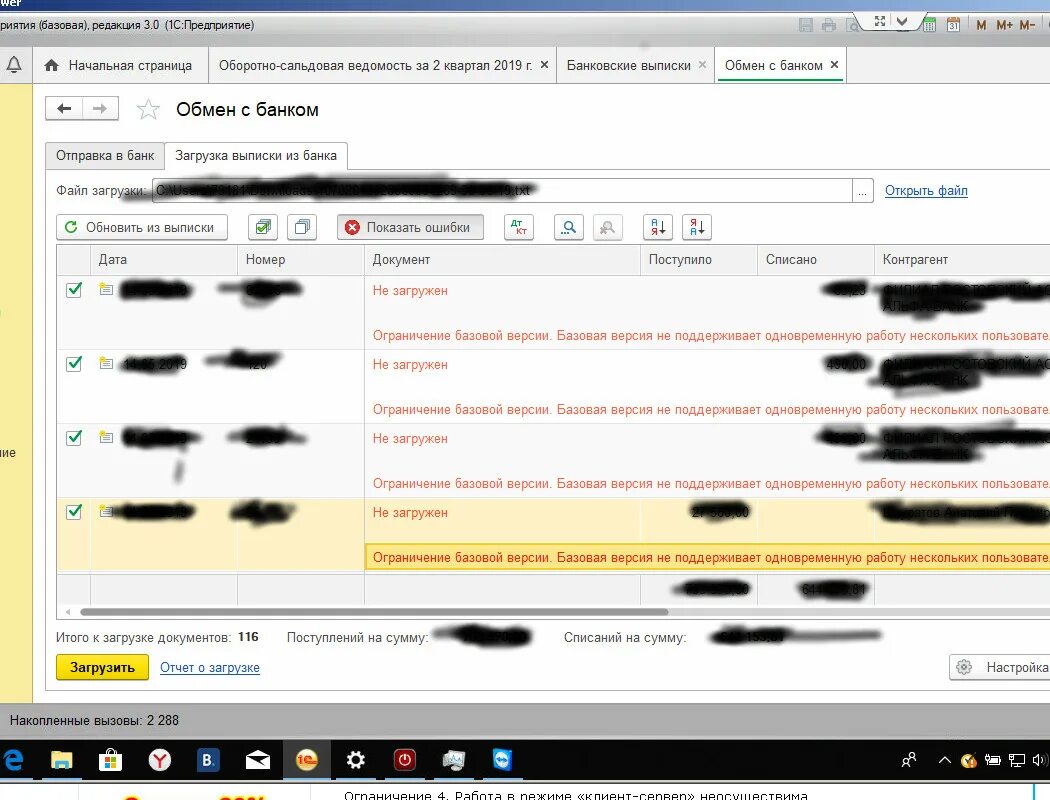Open the VK app from the taskbar

[x=208, y=760]
